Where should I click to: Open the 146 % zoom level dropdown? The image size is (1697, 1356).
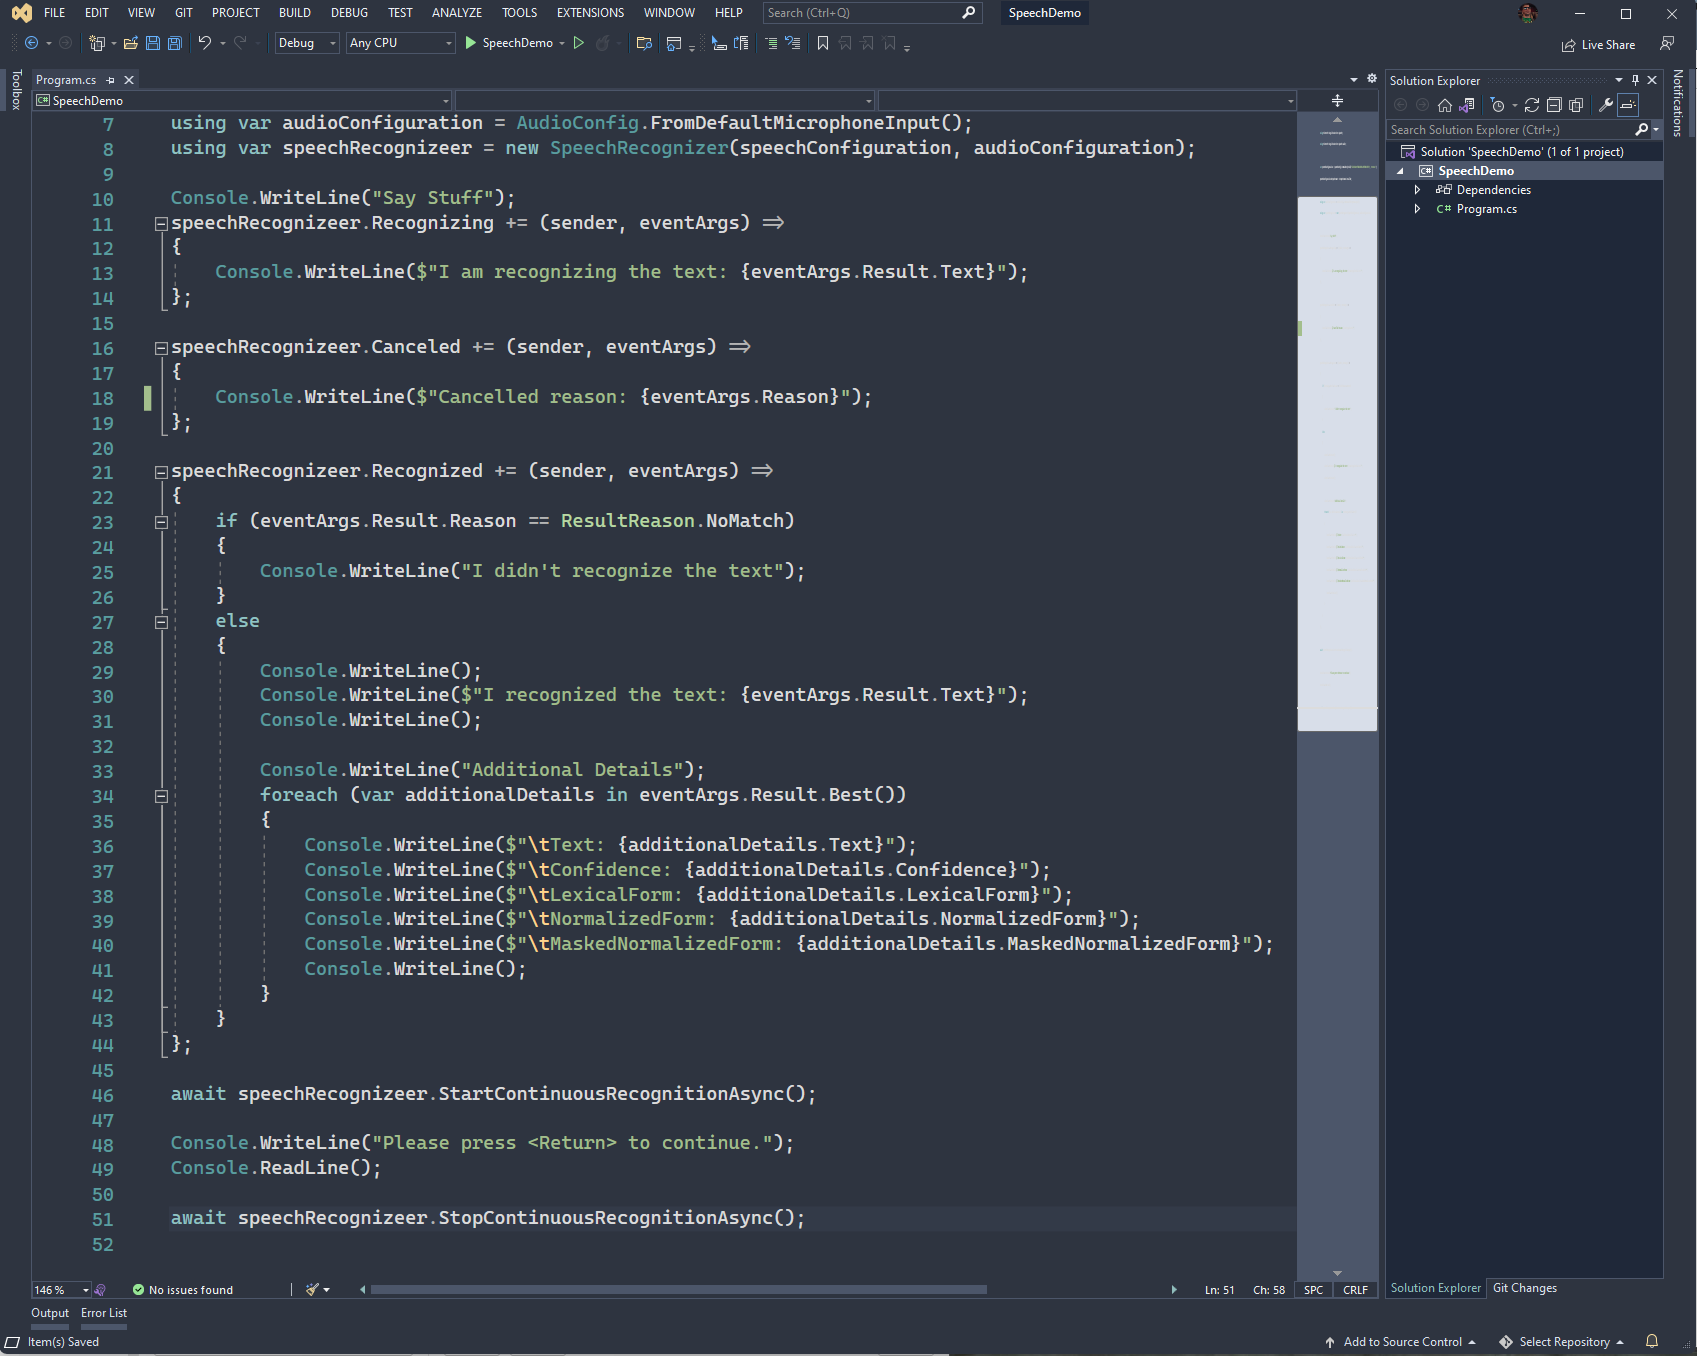tap(61, 1290)
